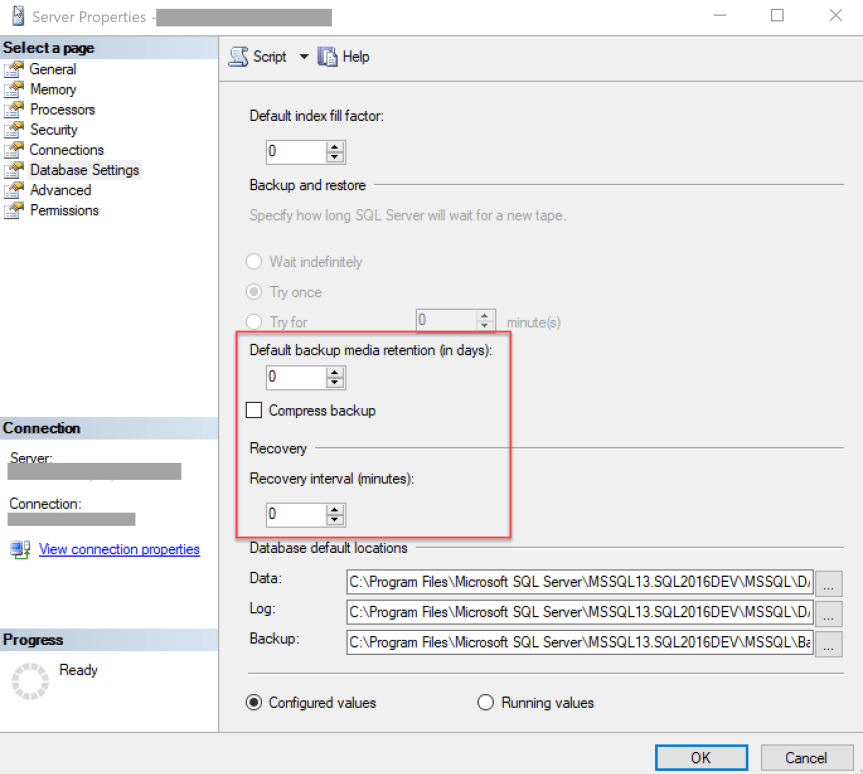863x774 pixels.
Task: Increase Try for minutes value
Action: coord(484,315)
